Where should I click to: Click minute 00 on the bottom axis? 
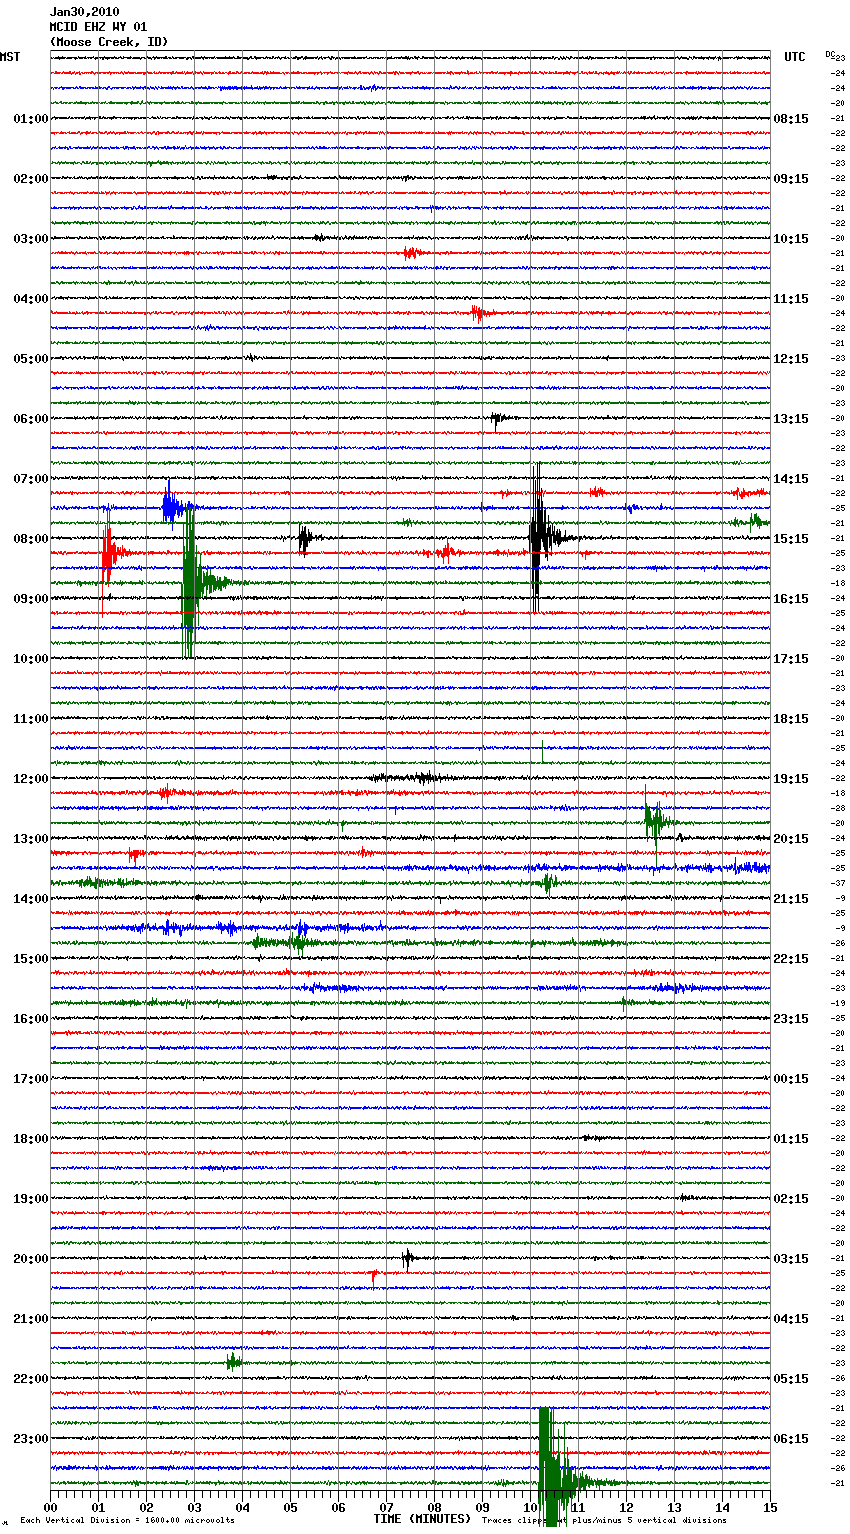point(50,1507)
